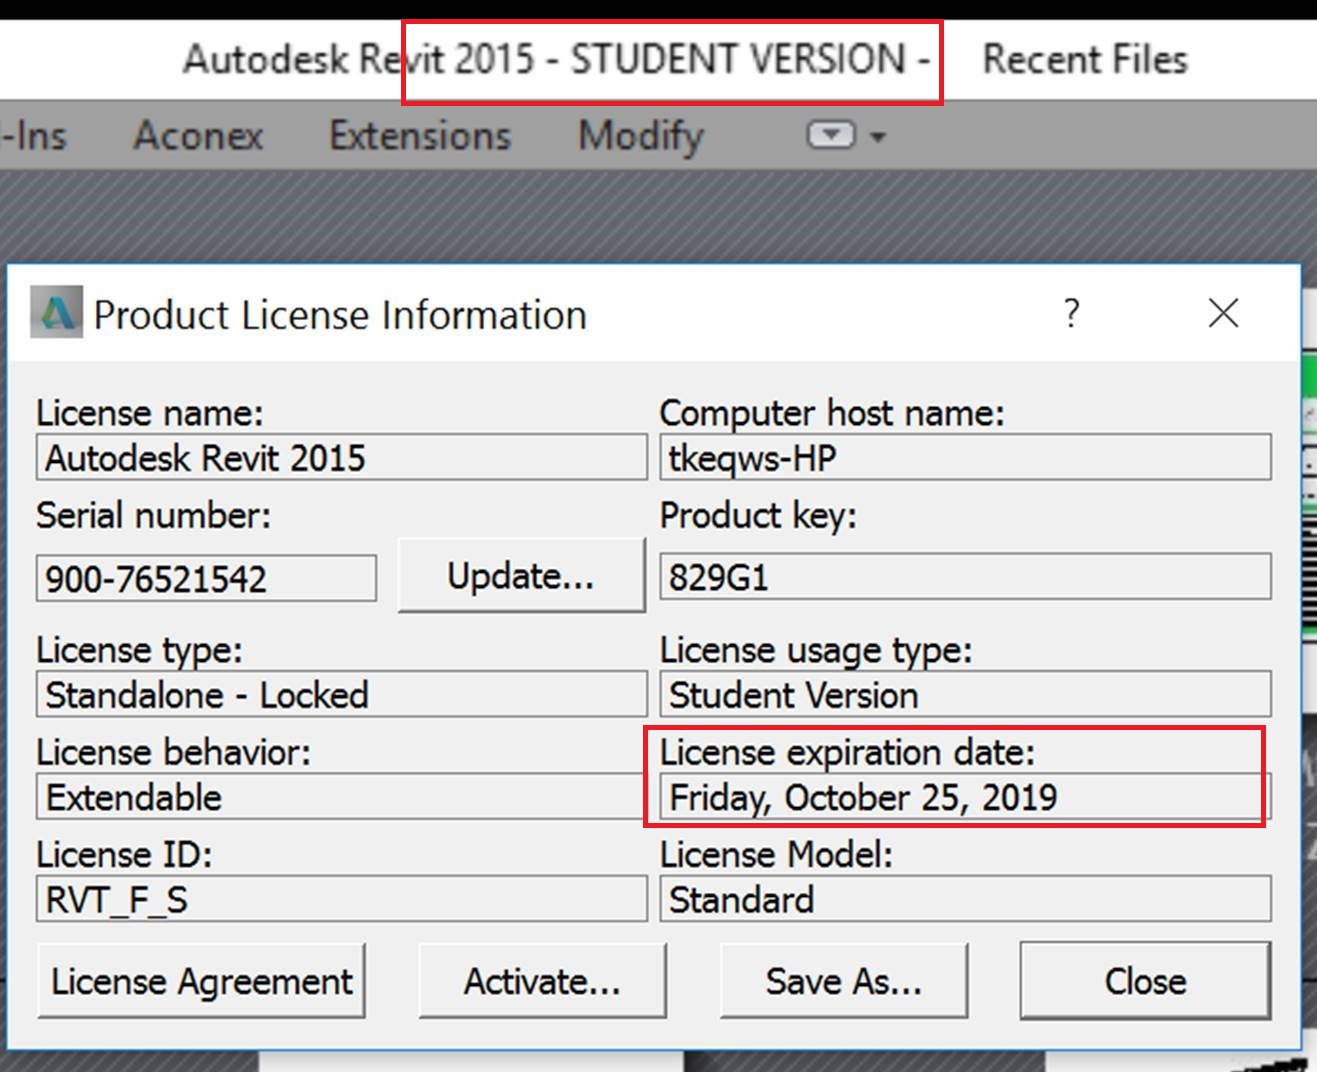Click the Update... button

click(521, 575)
